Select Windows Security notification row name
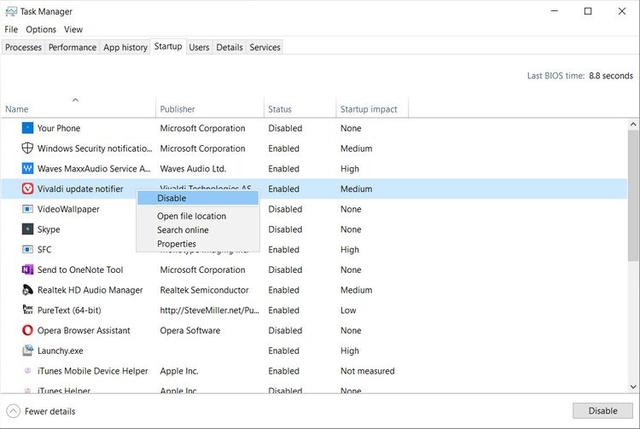640x429 pixels. pos(95,149)
